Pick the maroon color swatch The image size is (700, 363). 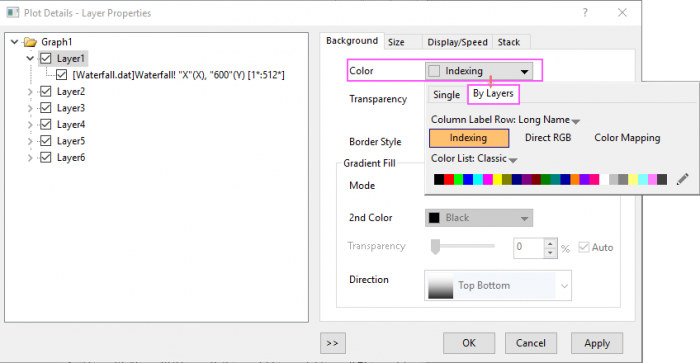click(536, 179)
